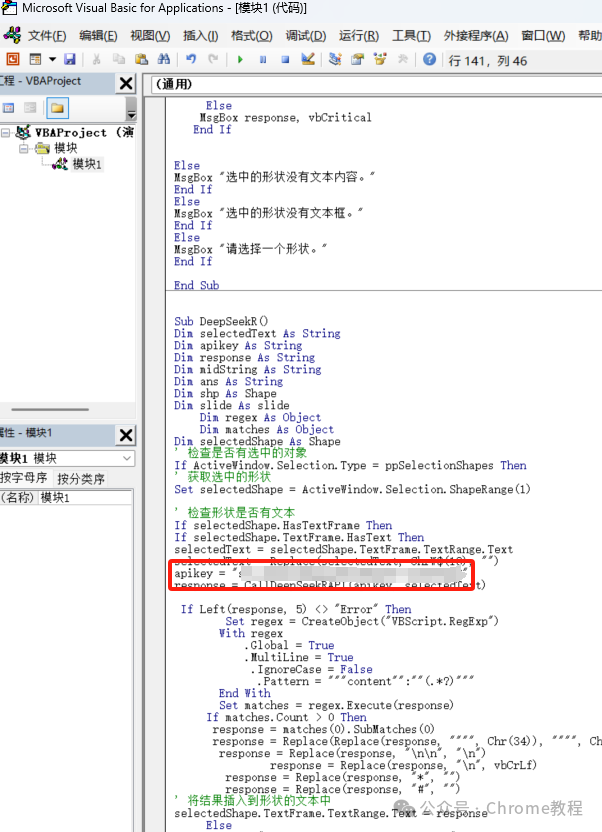Click the Break pause icon
This screenshot has width=602, height=832.
(263, 59)
